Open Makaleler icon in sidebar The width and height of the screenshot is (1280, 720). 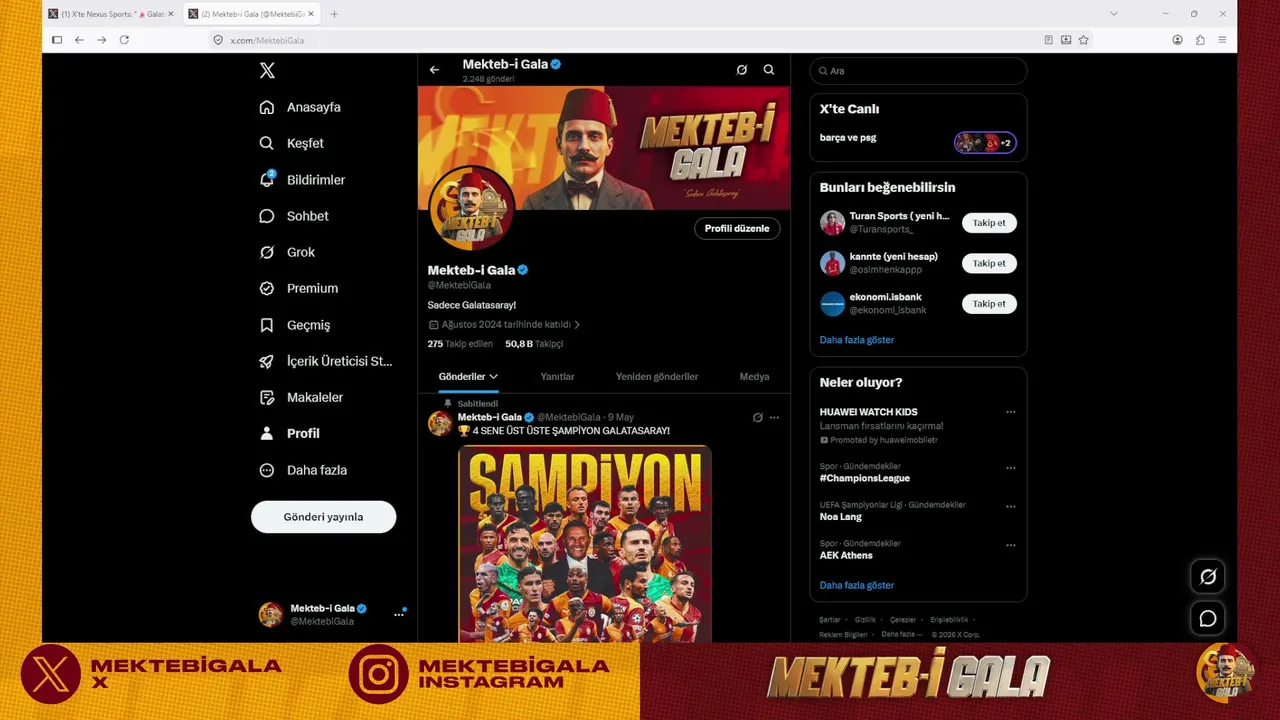click(266, 397)
